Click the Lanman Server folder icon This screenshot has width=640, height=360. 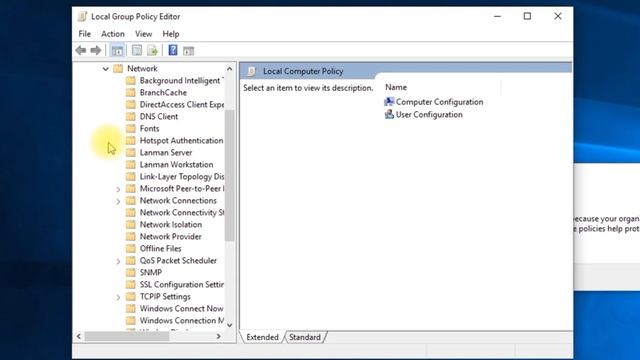pos(131,152)
